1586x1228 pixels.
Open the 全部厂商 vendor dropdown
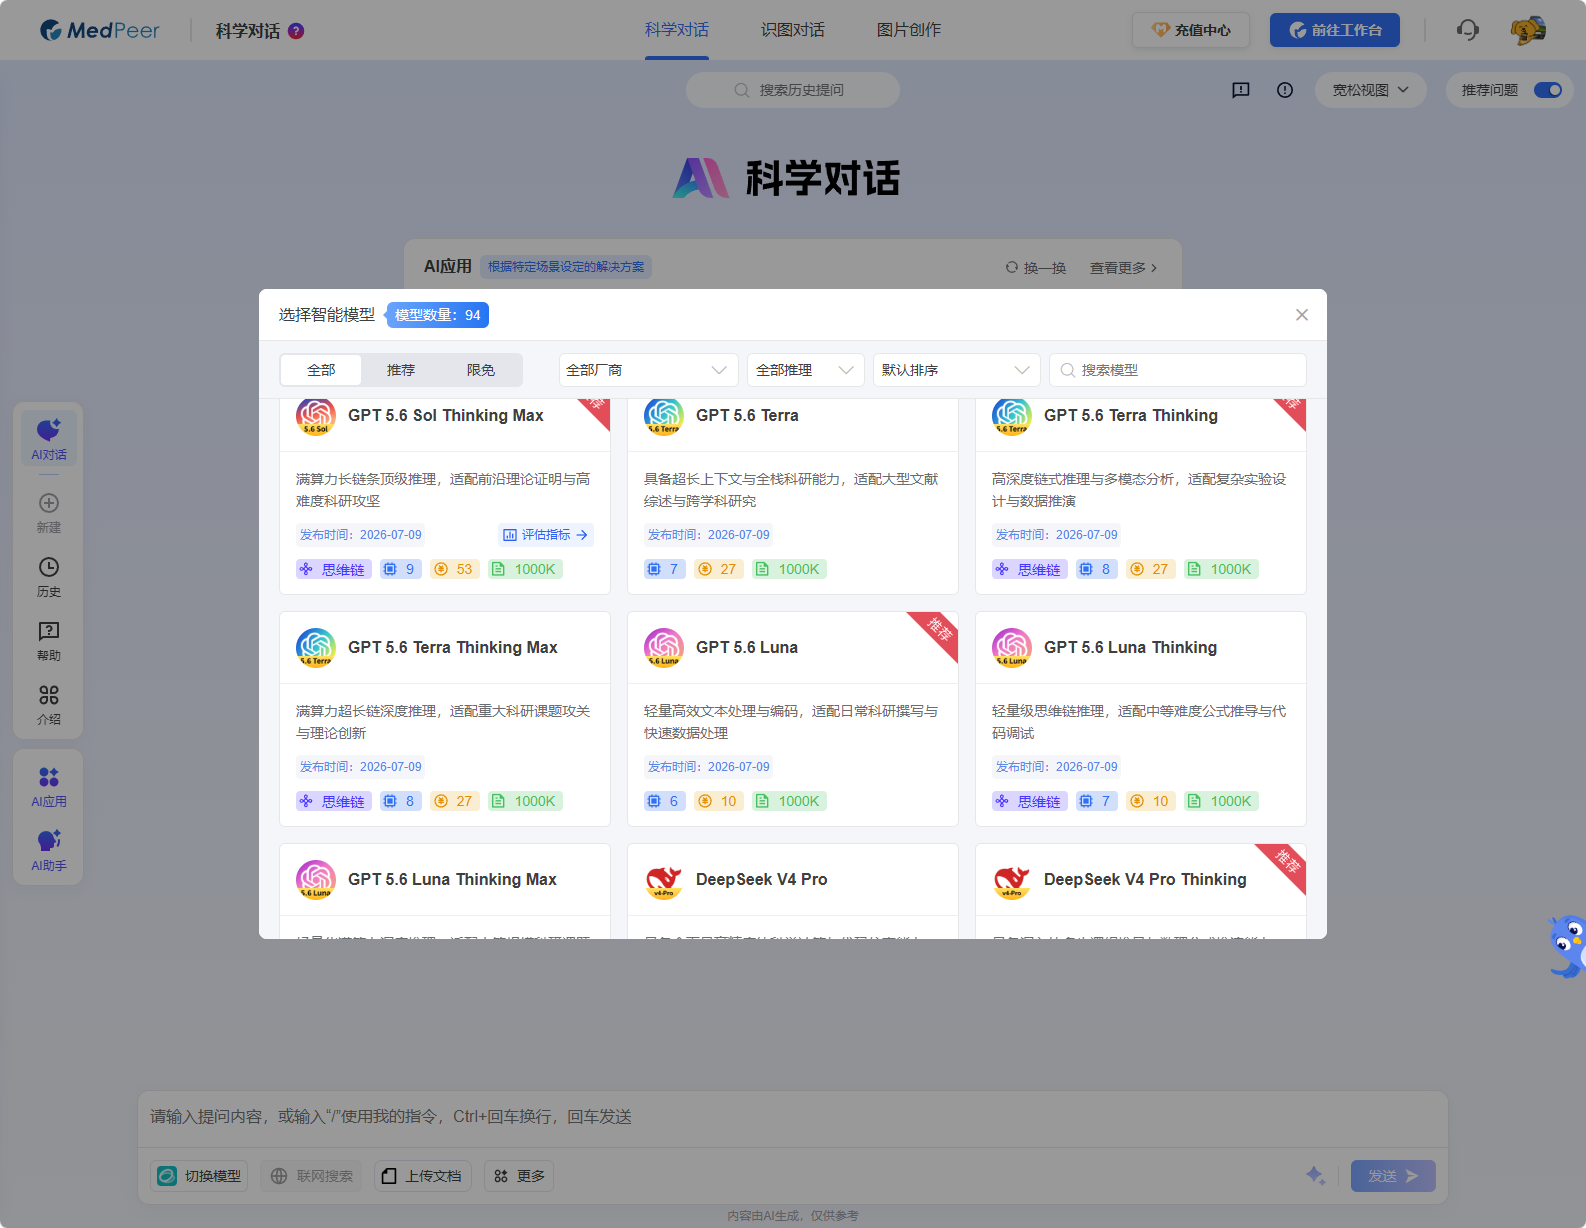coord(648,370)
